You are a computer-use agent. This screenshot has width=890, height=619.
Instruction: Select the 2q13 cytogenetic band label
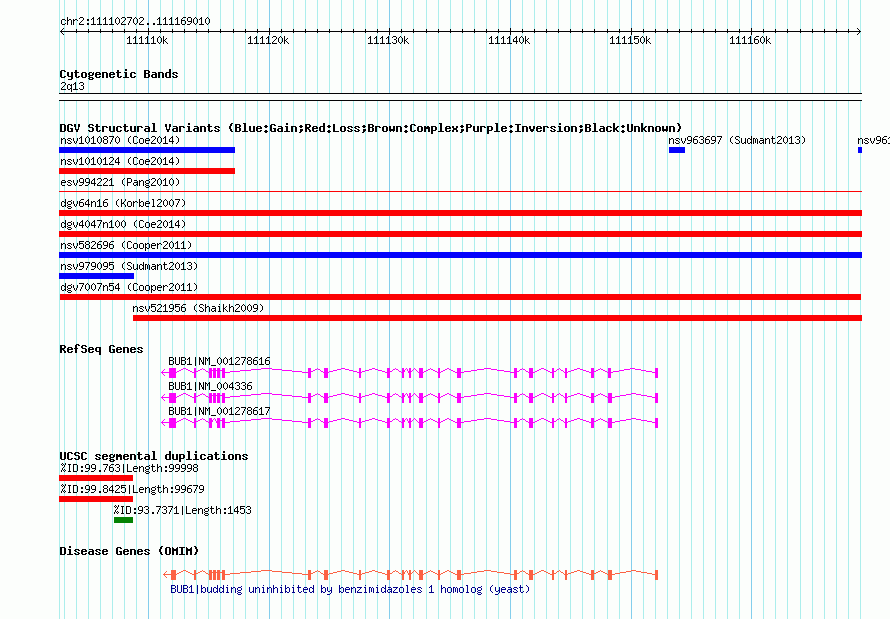(x=72, y=86)
